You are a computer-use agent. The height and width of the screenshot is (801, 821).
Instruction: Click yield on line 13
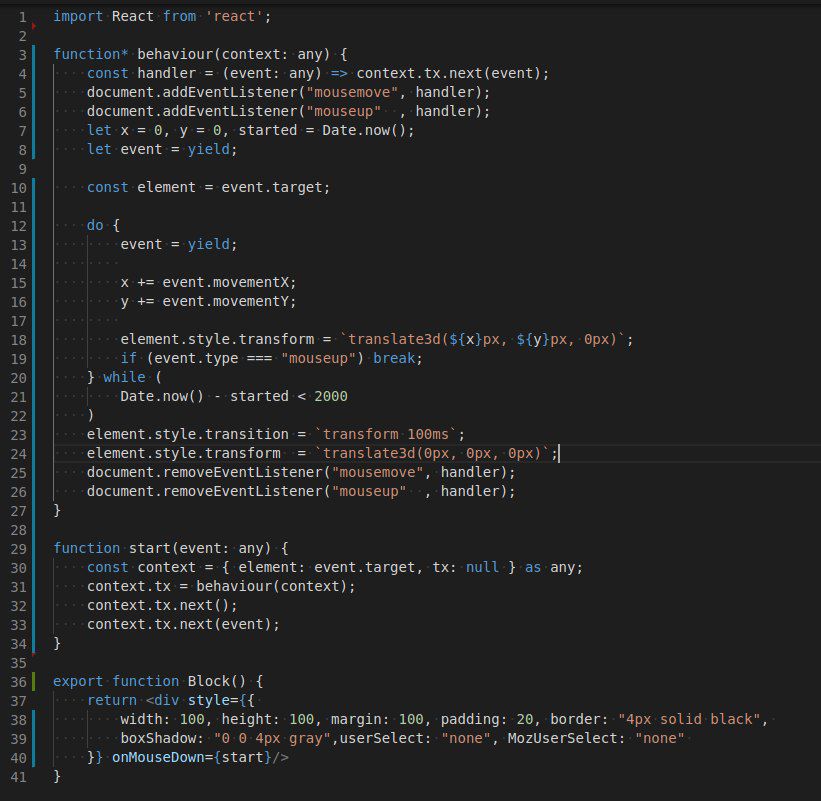(x=208, y=244)
